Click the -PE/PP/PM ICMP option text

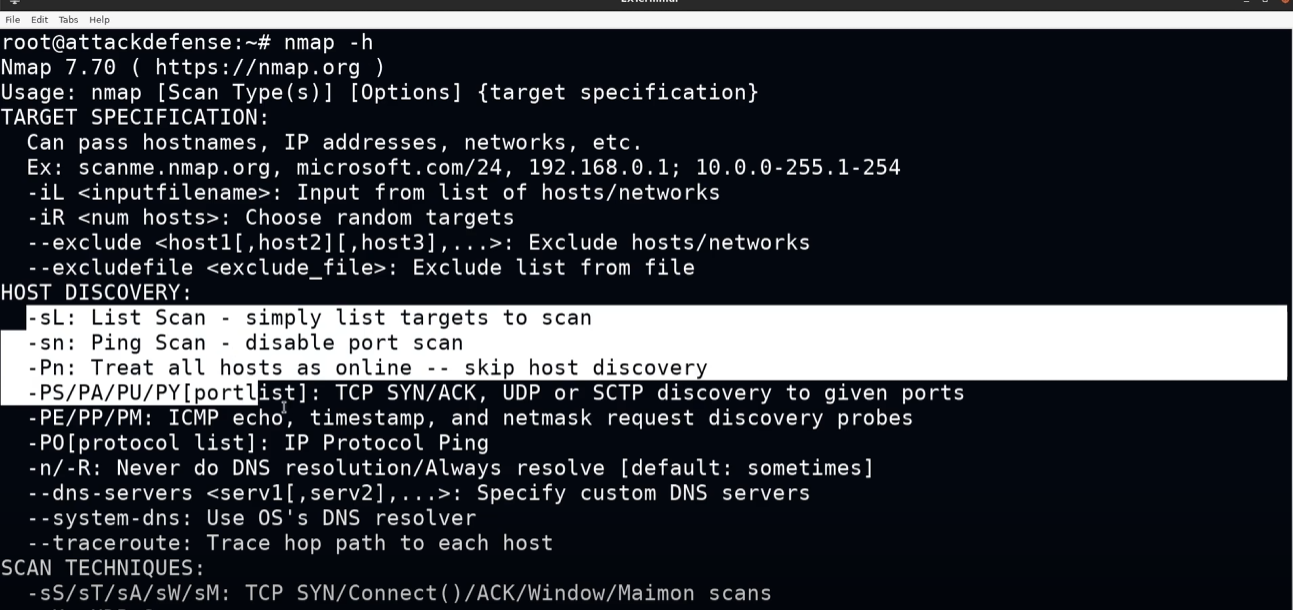(469, 418)
